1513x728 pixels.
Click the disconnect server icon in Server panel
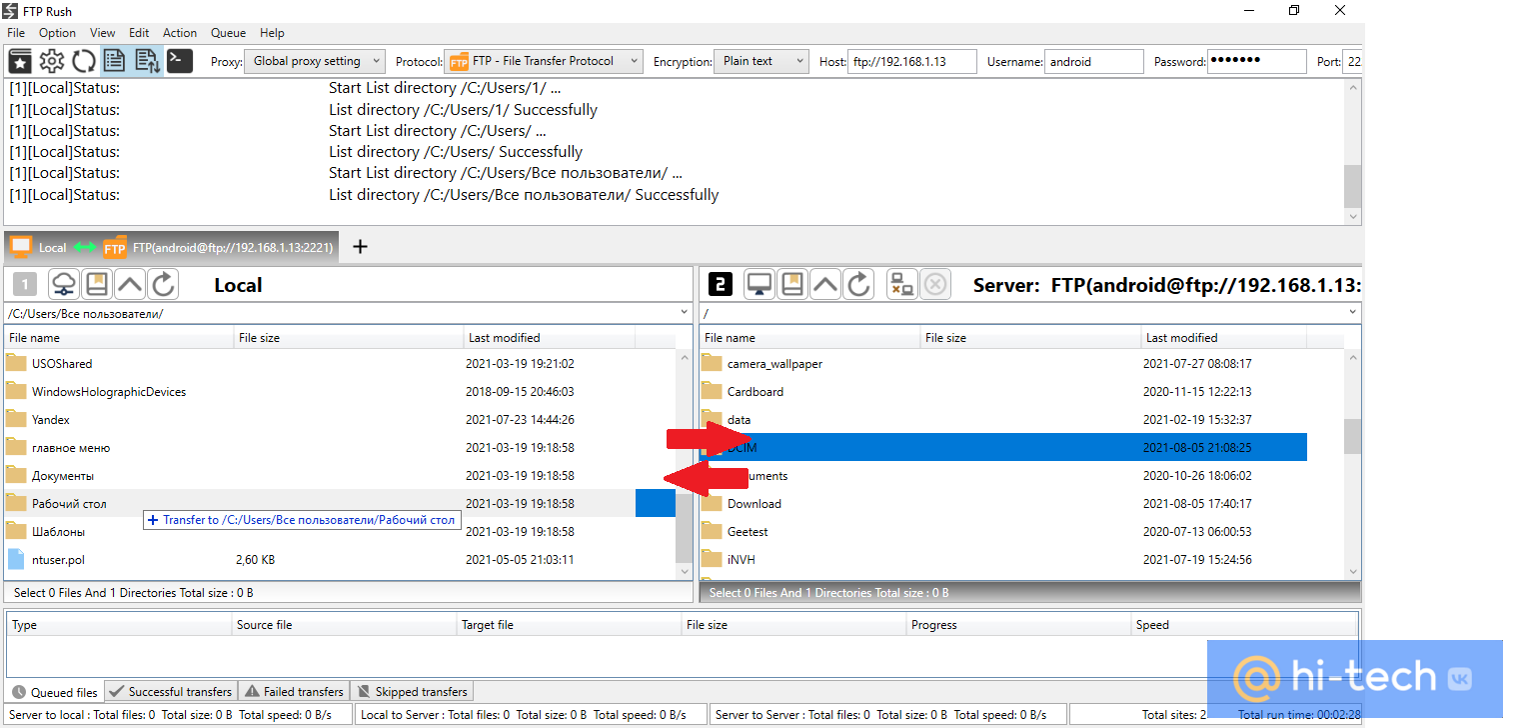(902, 285)
